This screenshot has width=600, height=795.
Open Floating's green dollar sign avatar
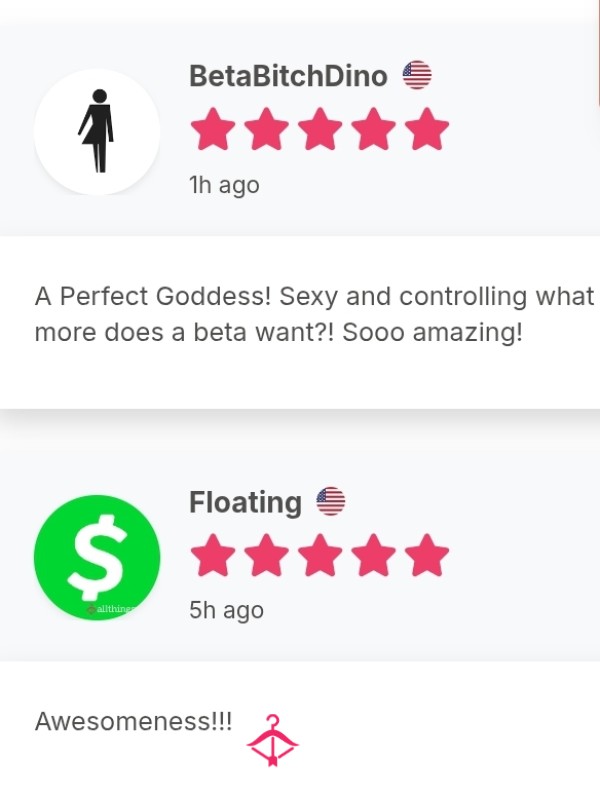pyautogui.click(x=97, y=557)
